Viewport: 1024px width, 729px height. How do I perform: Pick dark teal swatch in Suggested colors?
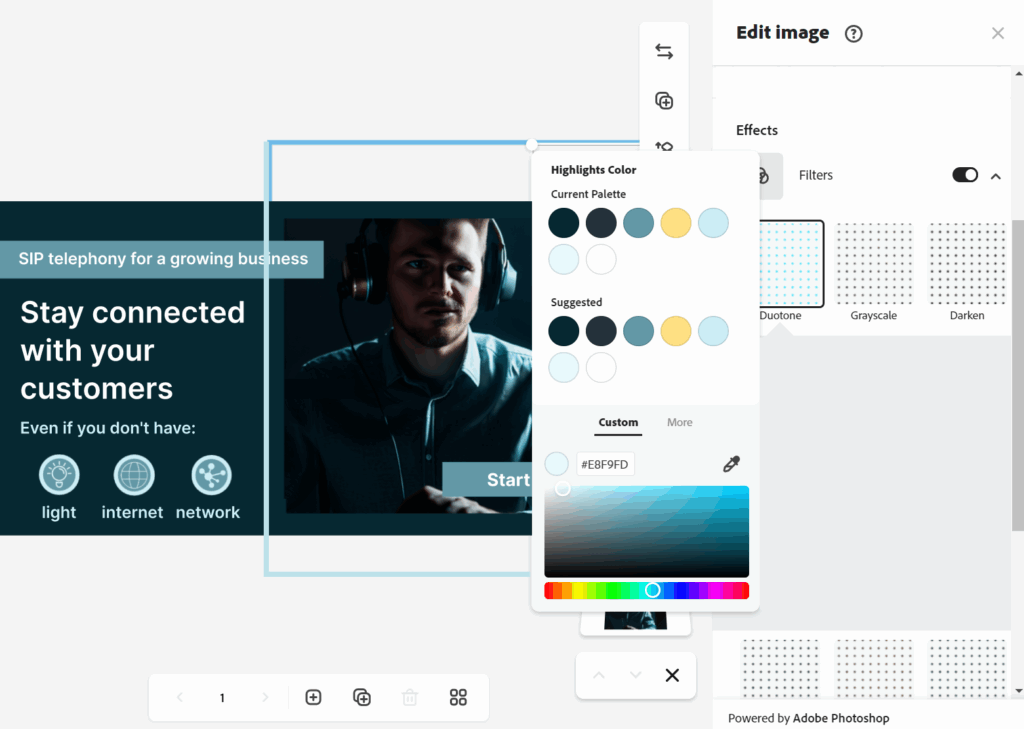[x=564, y=331]
